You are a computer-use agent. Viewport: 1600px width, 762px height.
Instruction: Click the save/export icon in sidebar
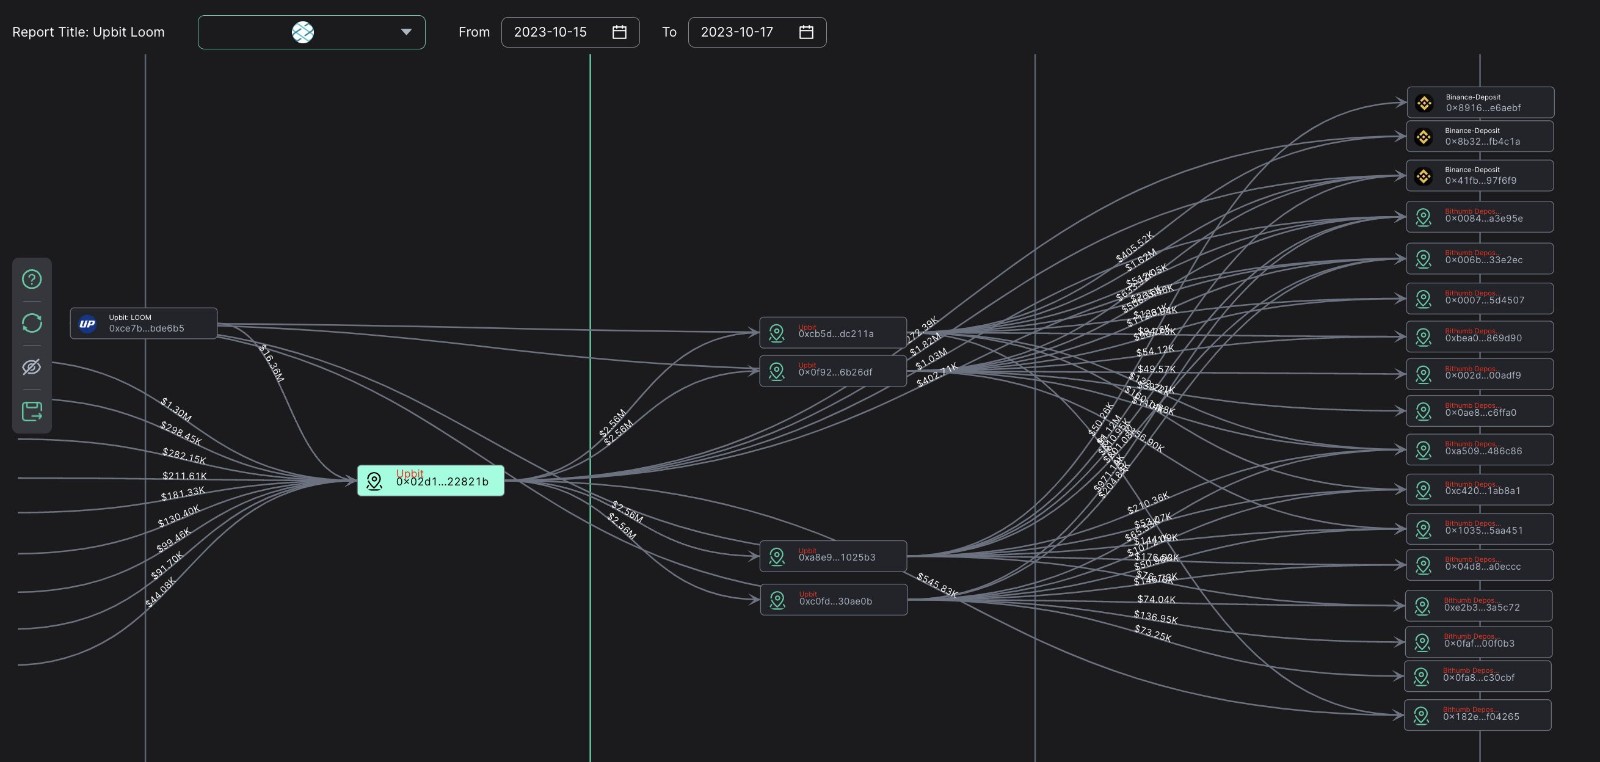point(32,411)
